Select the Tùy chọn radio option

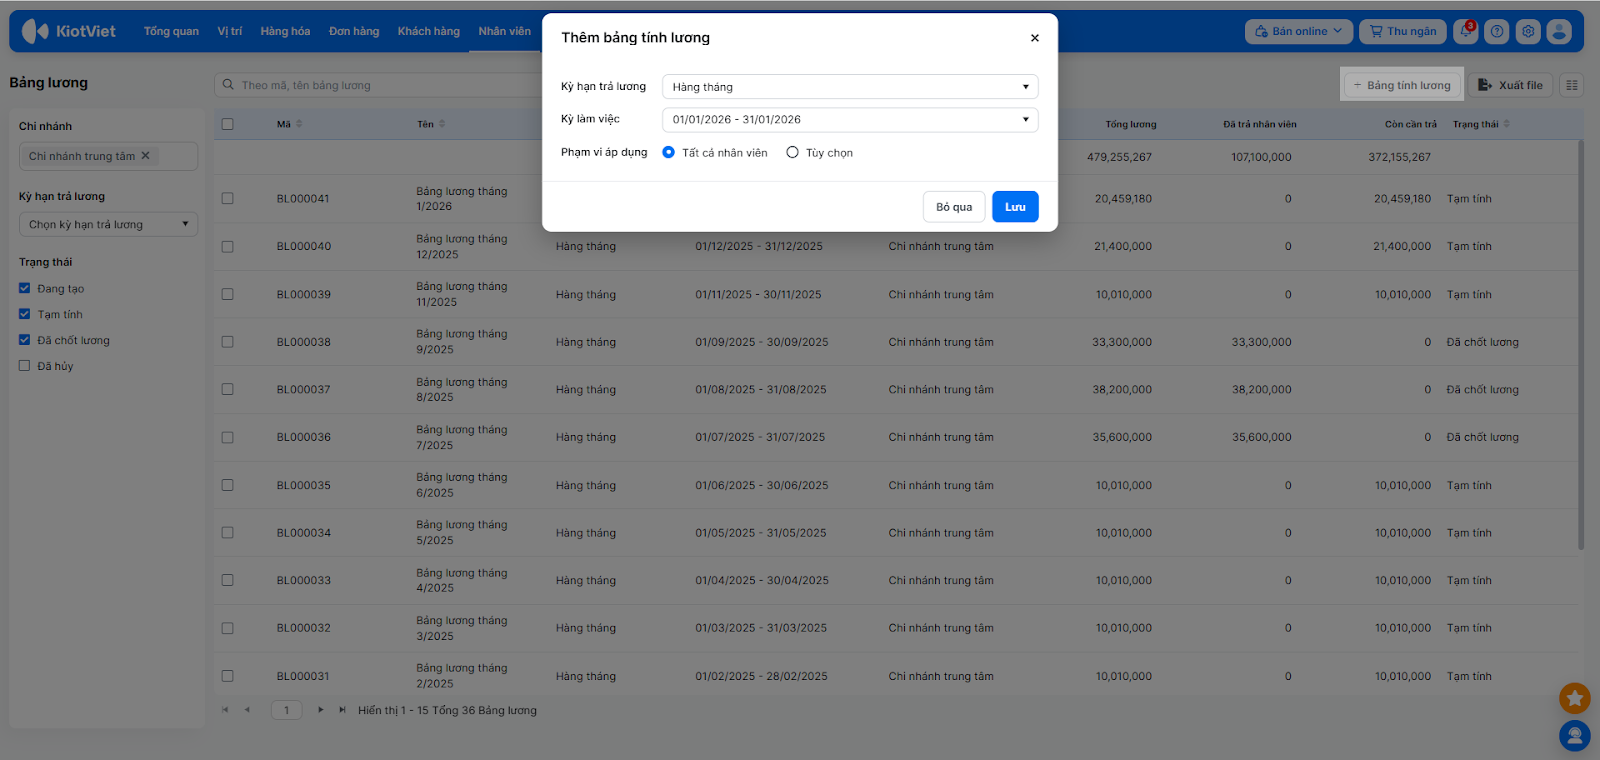(793, 153)
